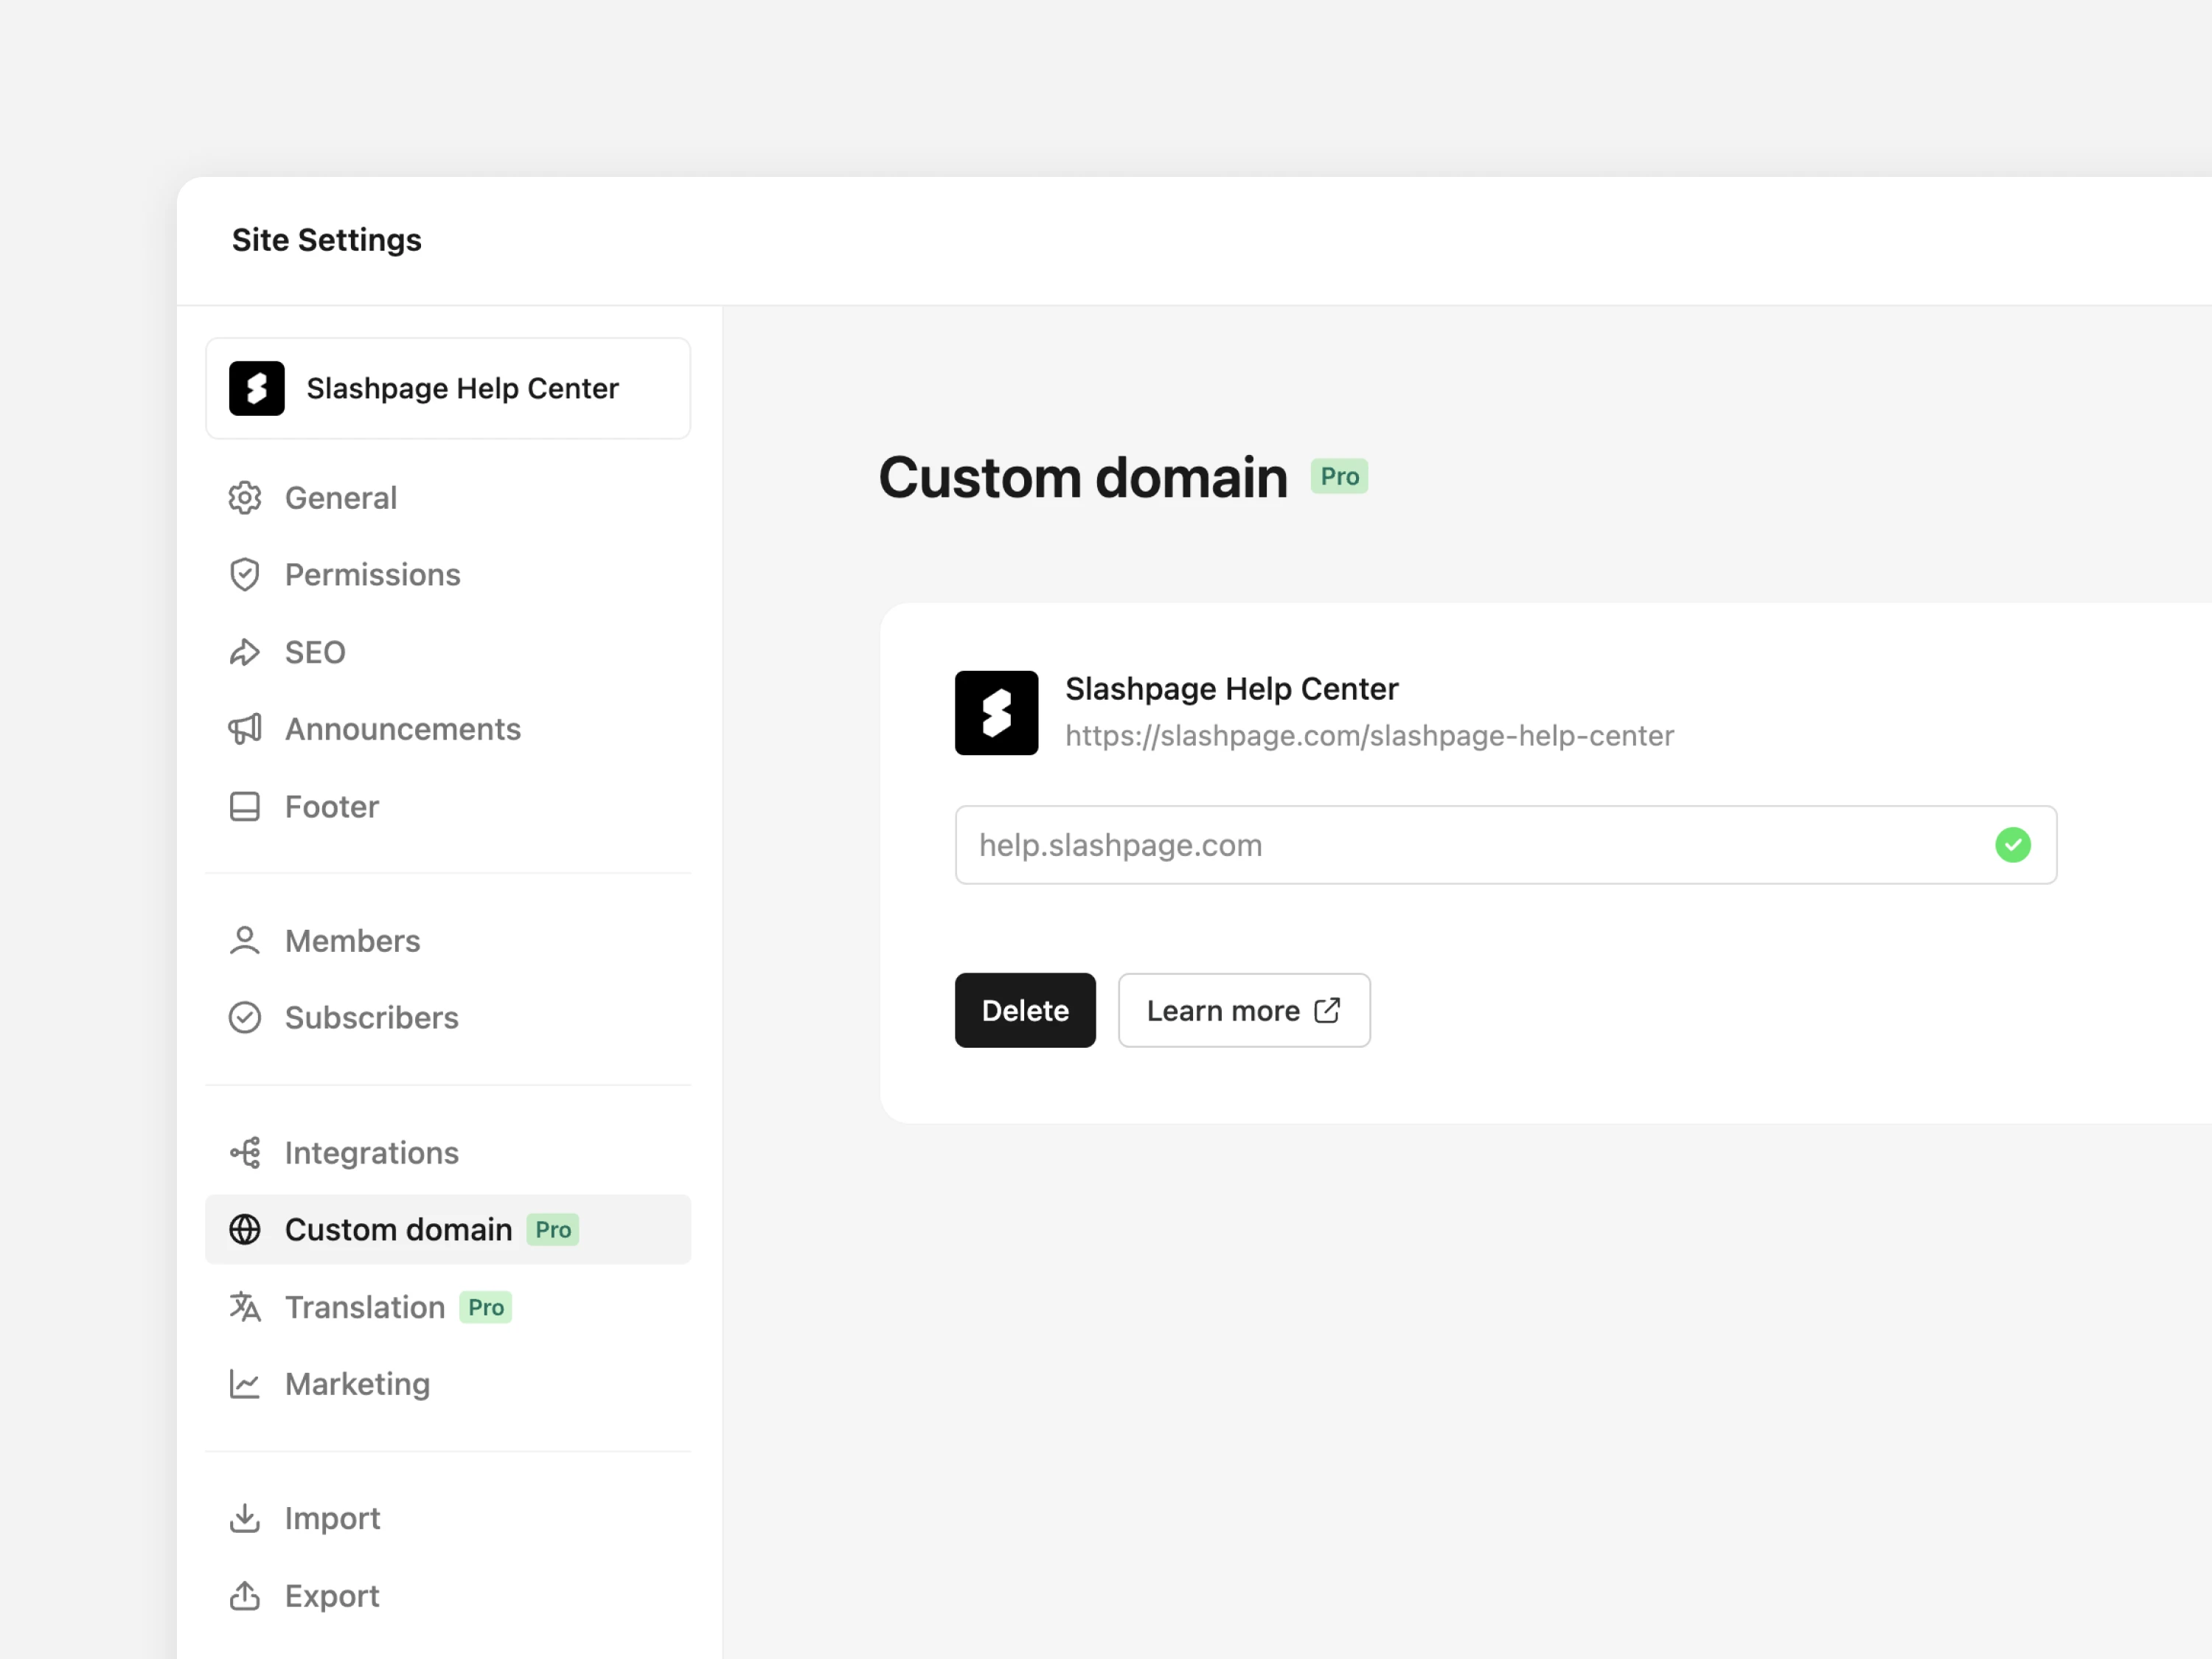Click the General gear icon
This screenshot has height=1659, width=2212.
pos(245,498)
